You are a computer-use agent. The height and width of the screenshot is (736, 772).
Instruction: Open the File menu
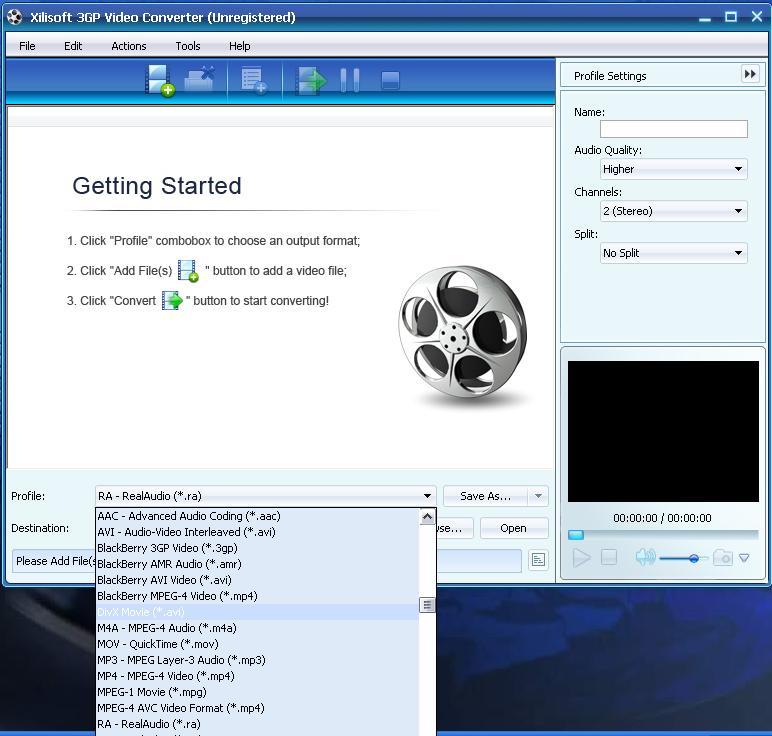27,46
